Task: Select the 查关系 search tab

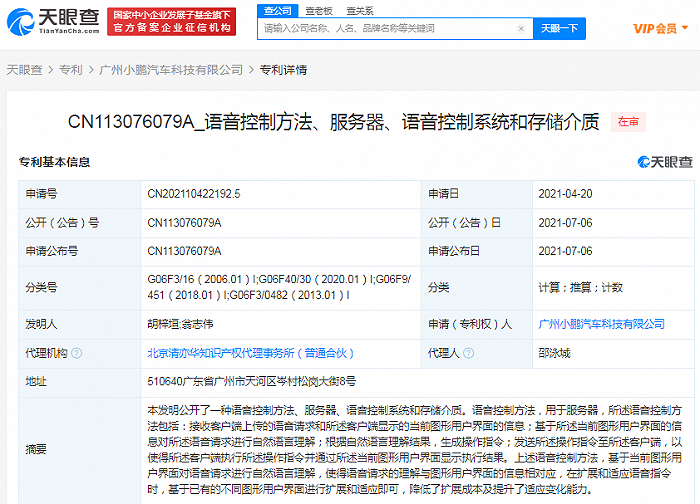Action: [x=360, y=11]
